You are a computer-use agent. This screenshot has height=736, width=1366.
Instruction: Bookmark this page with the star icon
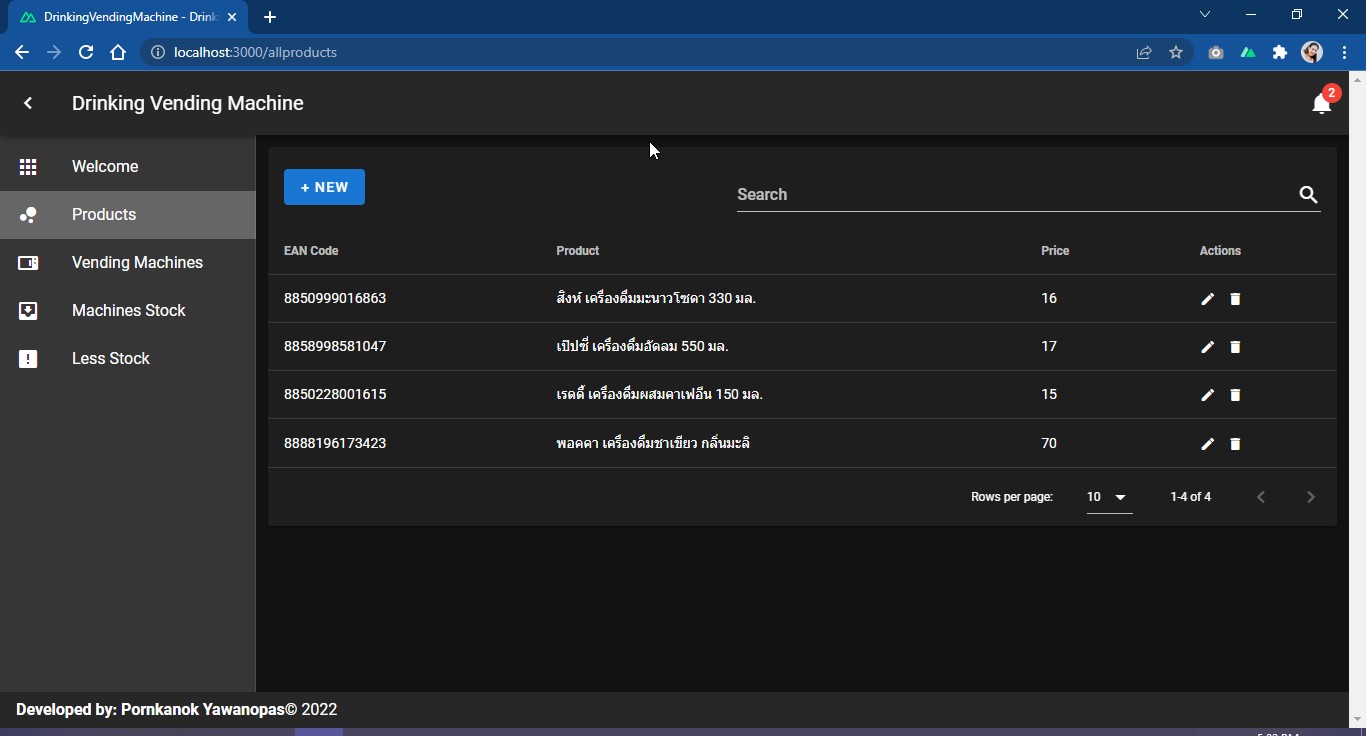pos(1176,52)
